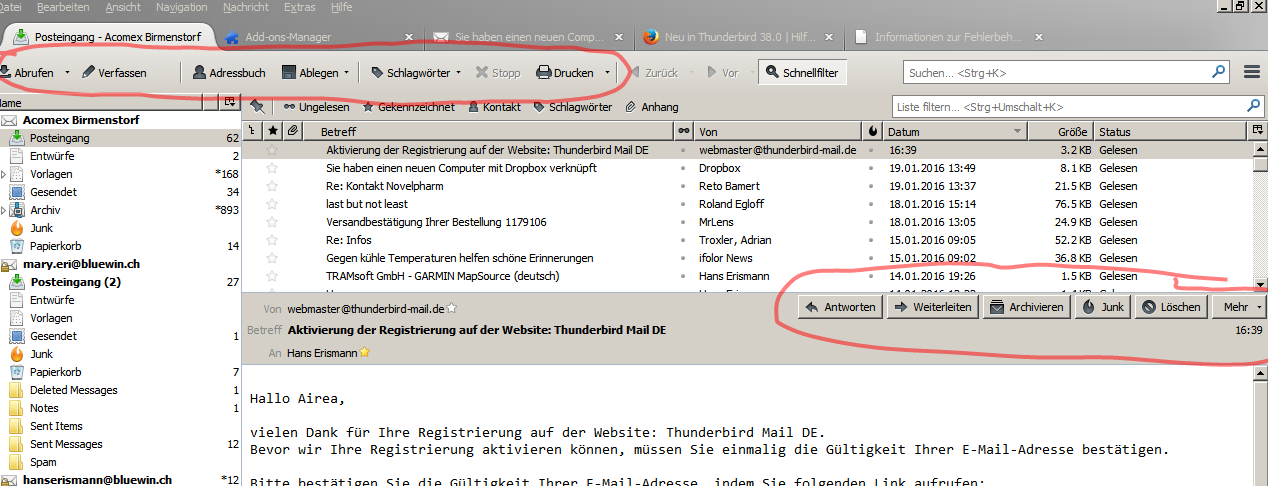Select the Posteingang (2) folder under mary.eri
The height and width of the screenshot is (486, 1268).
pos(120,282)
